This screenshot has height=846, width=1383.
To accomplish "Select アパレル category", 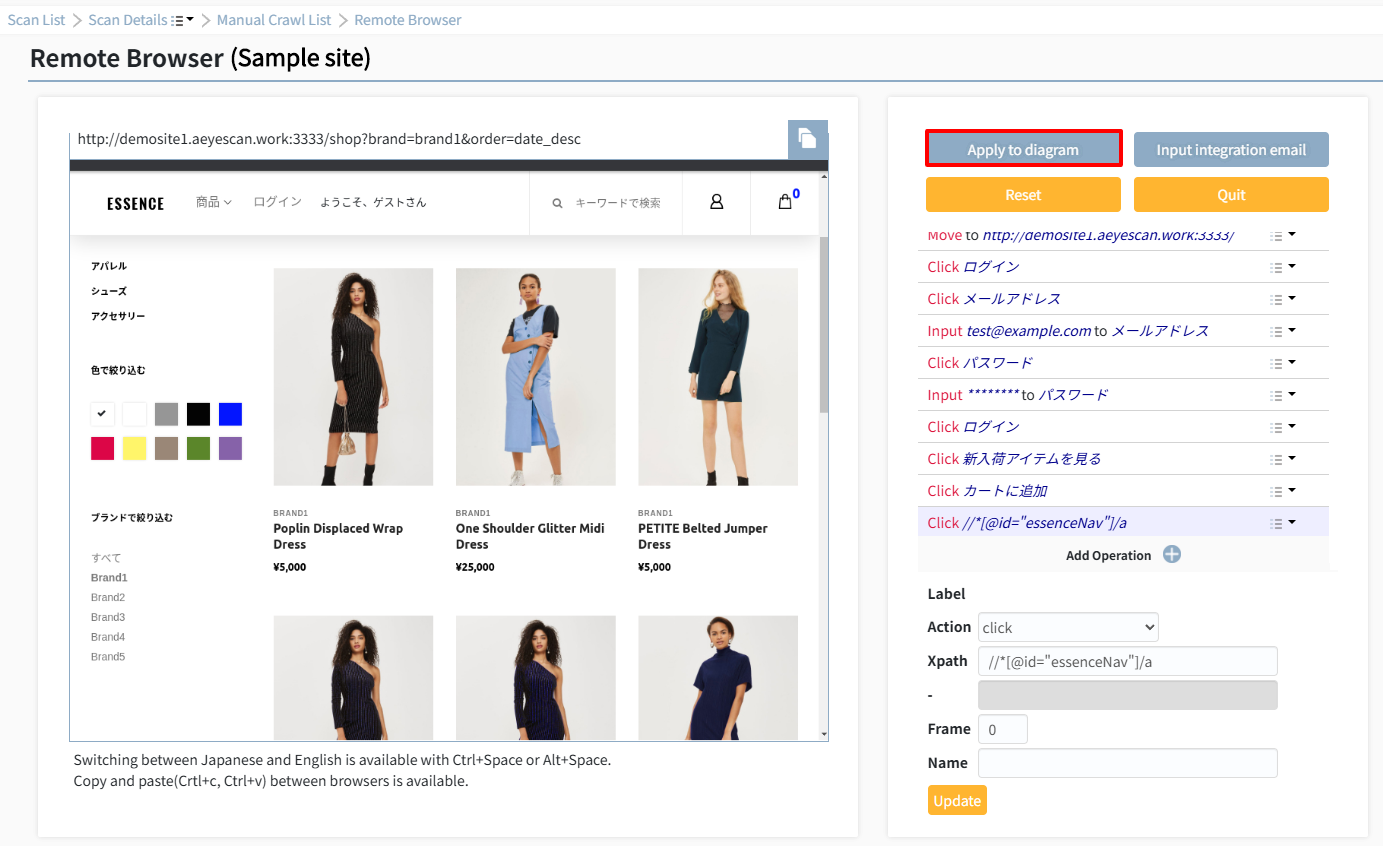I will coord(109,266).
